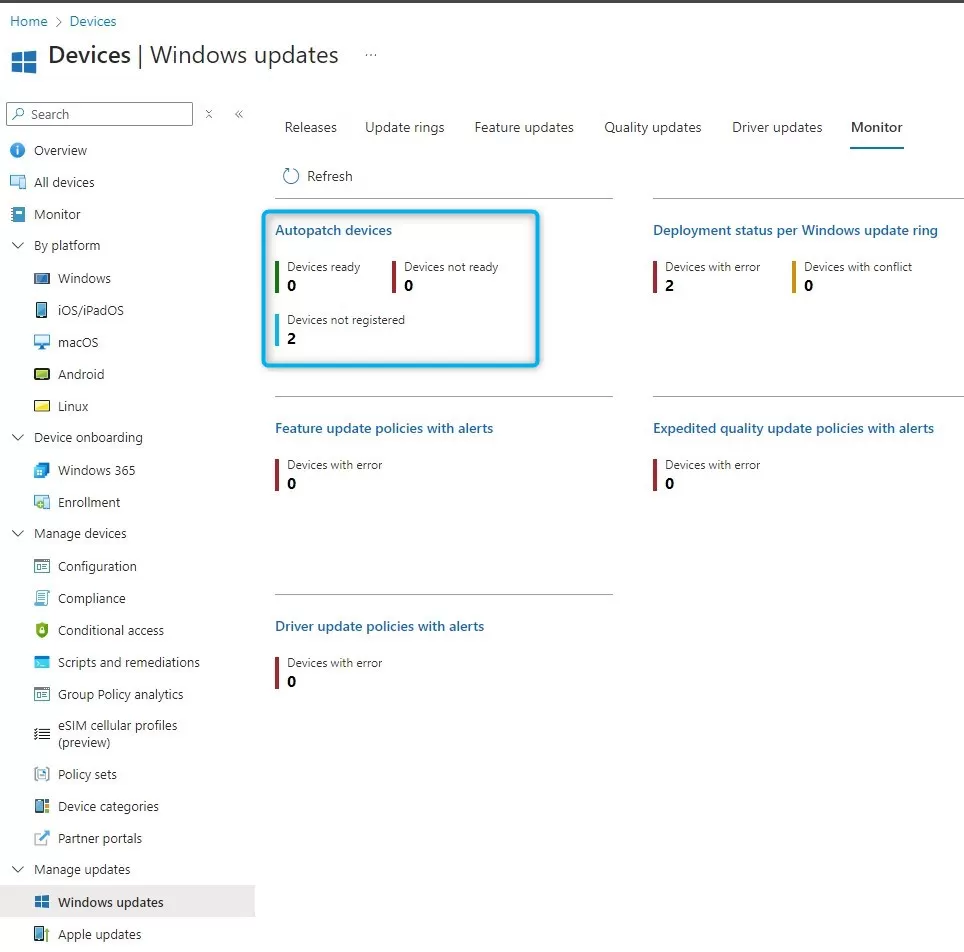Click the All devices icon
Viewport: 964px width, 952px height.
[18, 182]
